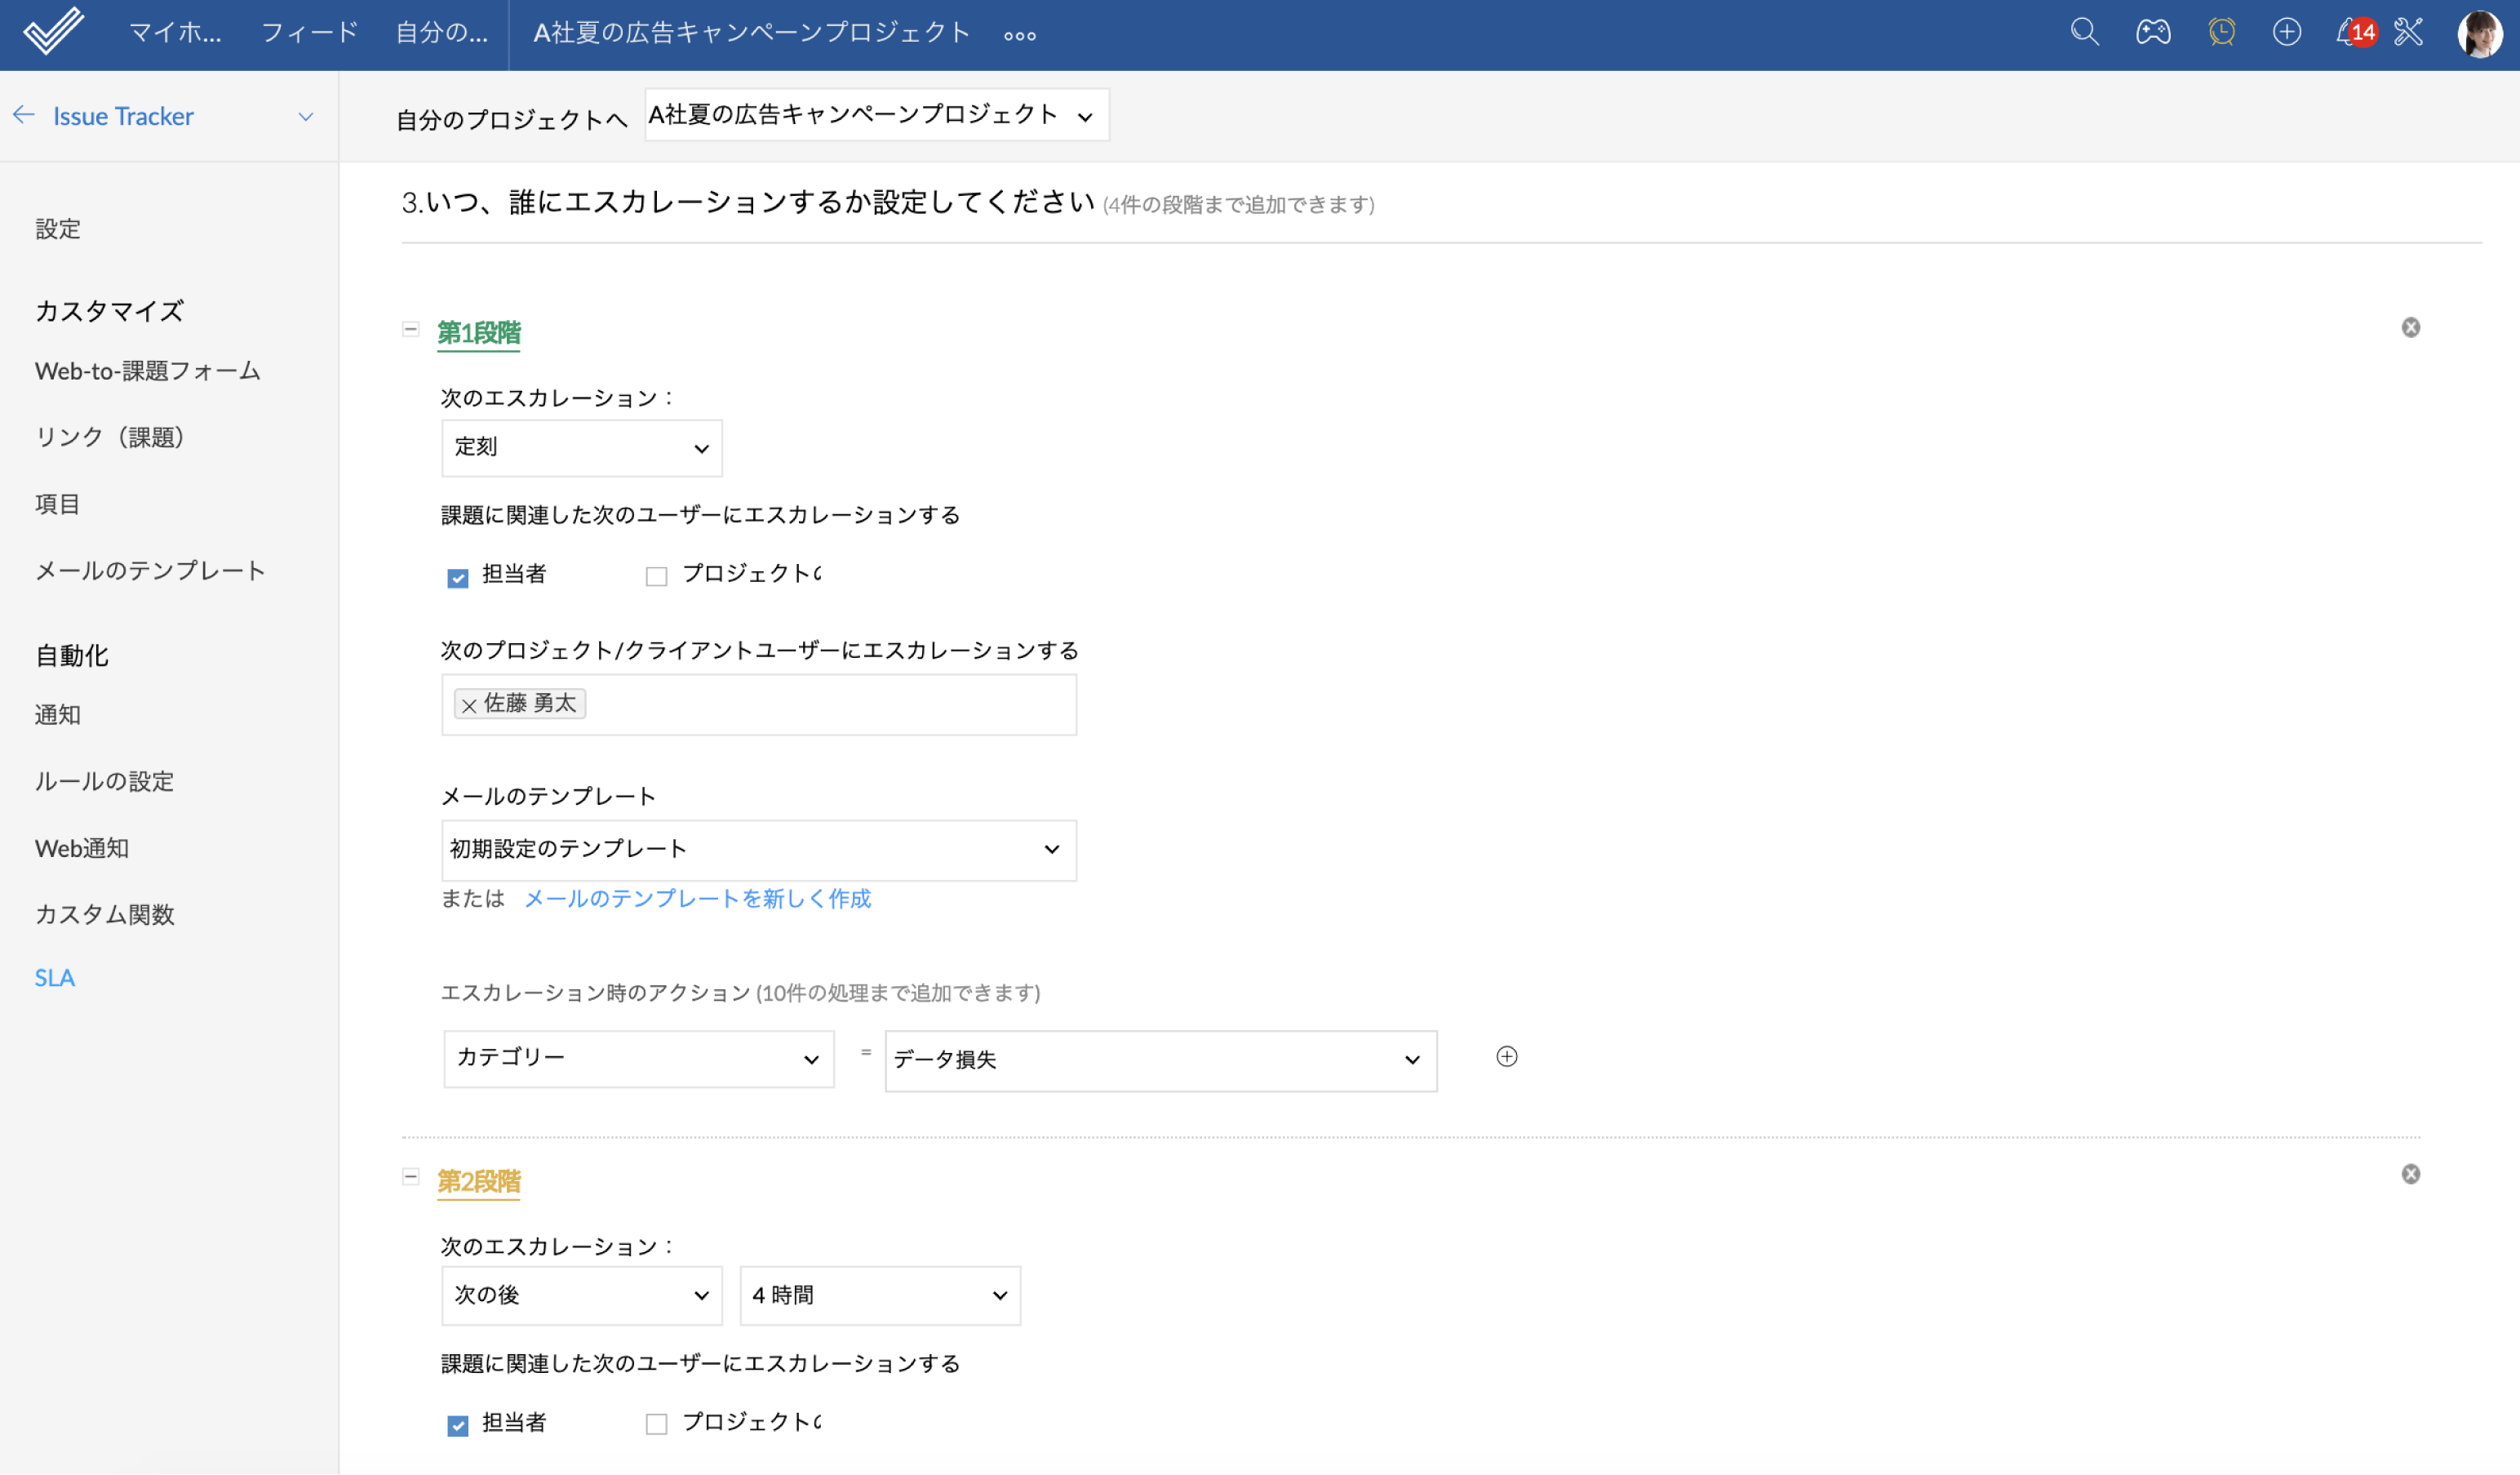
Task: Click the カスタマイズ section heading
Action: (x=110, y=311)
